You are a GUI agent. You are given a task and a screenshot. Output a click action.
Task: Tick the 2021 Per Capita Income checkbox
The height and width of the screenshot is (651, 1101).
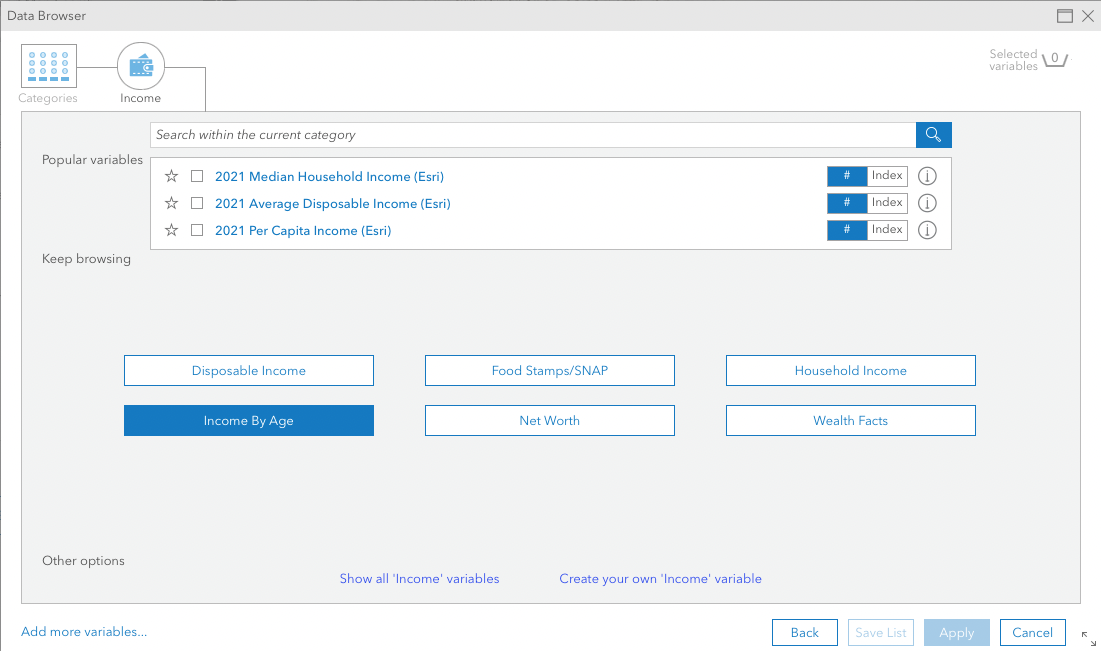click(x=197, y=230)
